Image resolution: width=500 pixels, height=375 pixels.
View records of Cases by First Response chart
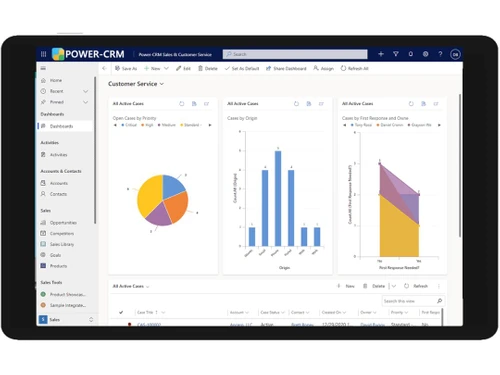click(x=423, y=104)
